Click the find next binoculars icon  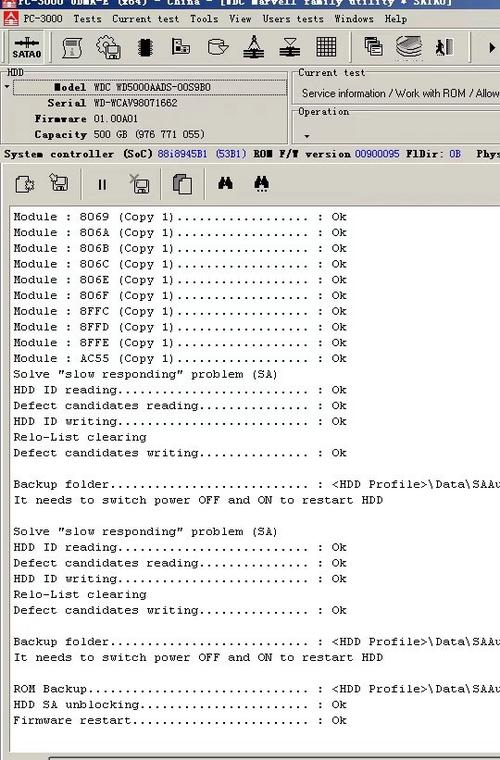262,184
